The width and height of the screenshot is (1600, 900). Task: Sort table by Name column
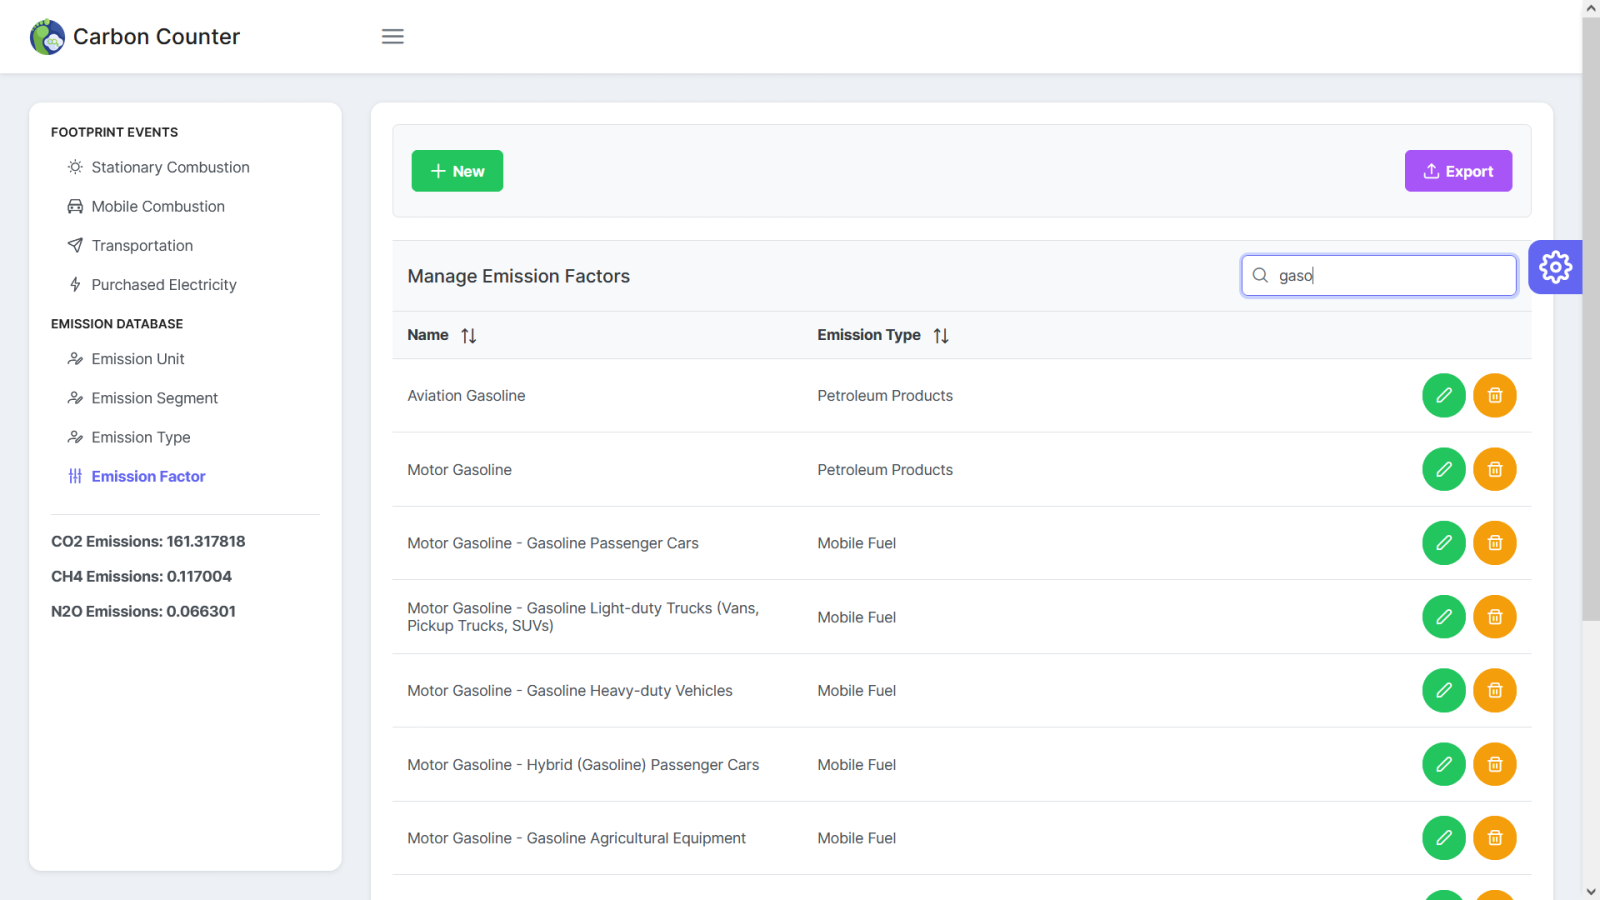468,336
